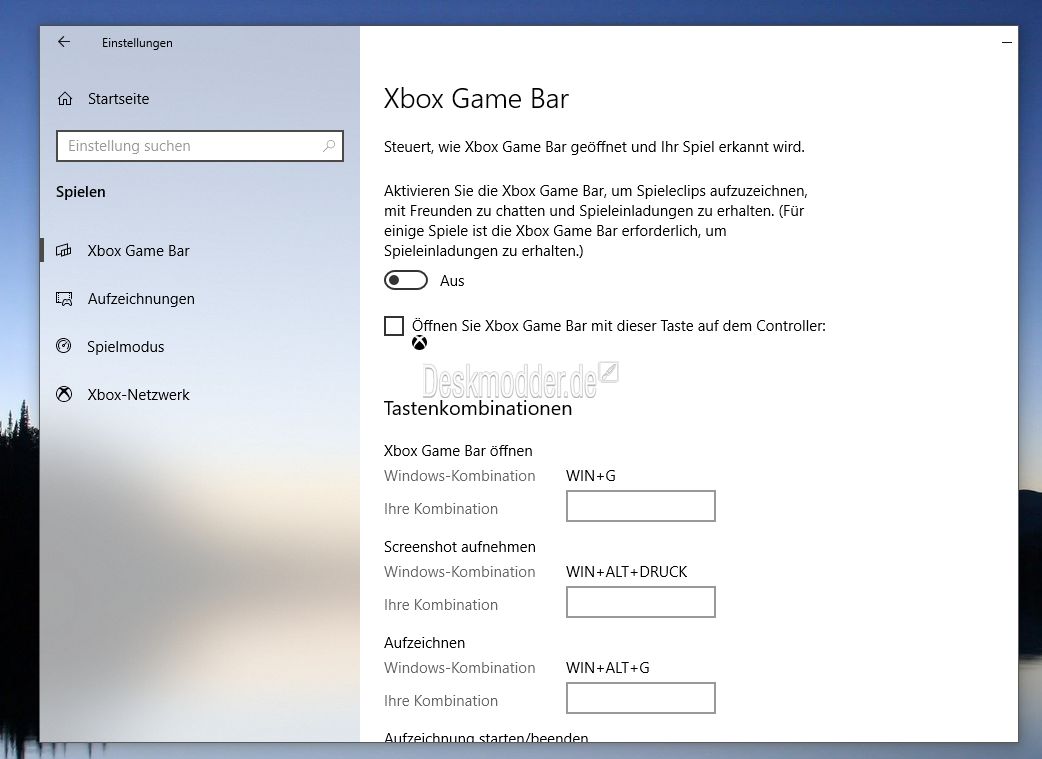Click the Screenshot aufnehmen label
Viewport: 1042px width, 759px height.
460,547
